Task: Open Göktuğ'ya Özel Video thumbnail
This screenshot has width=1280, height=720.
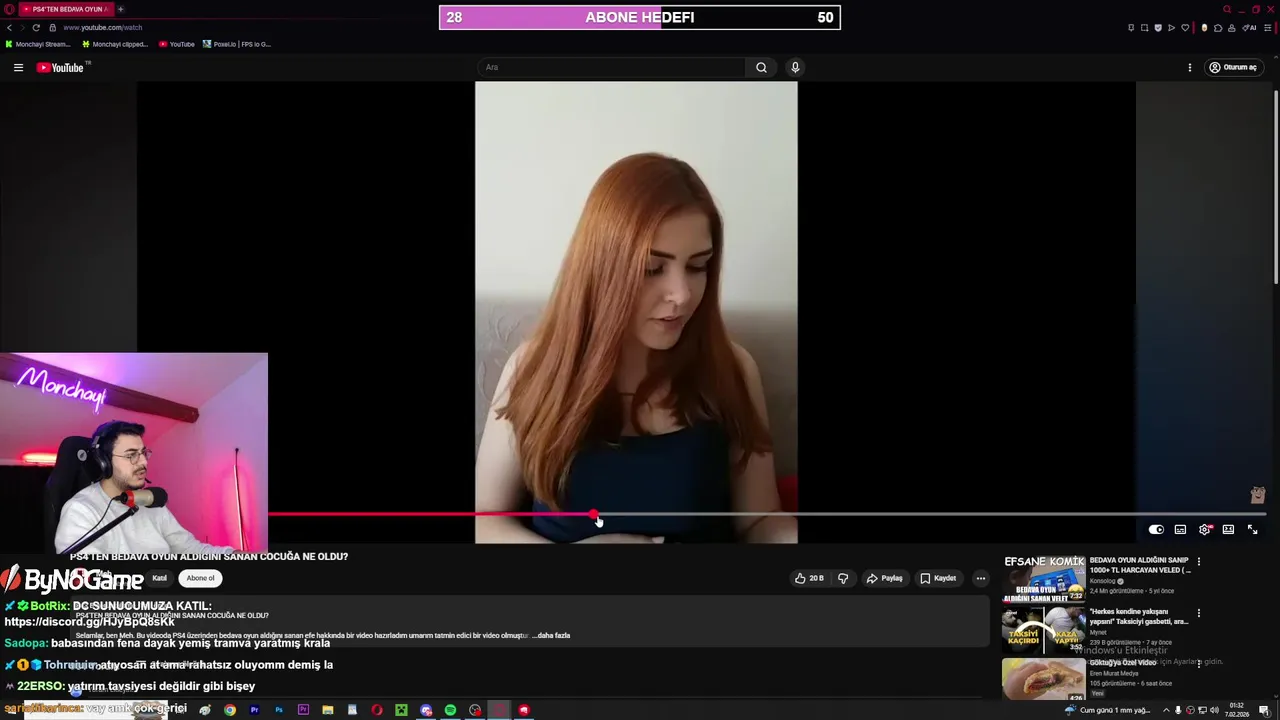Action: point(1043,679)
